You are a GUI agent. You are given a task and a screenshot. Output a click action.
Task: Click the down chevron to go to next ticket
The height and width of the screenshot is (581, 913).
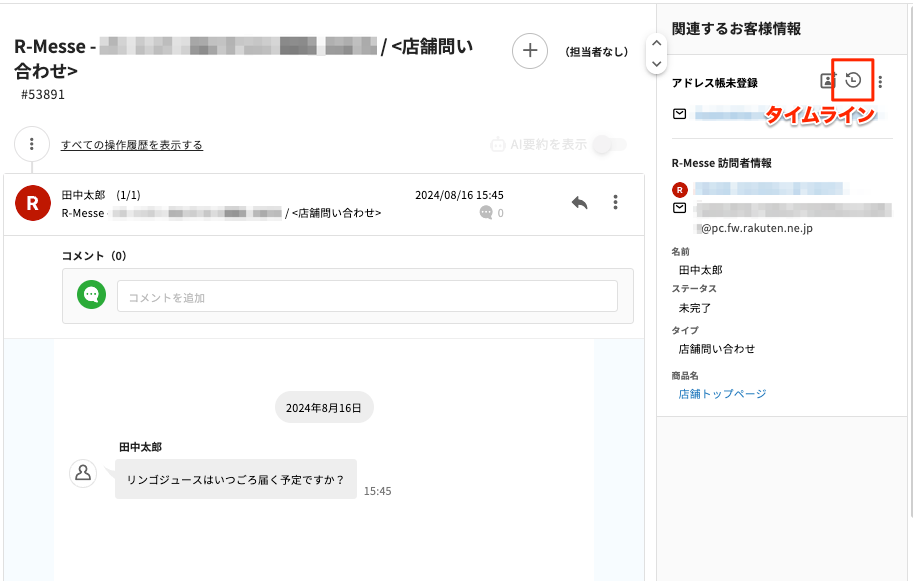click(656, 63)
